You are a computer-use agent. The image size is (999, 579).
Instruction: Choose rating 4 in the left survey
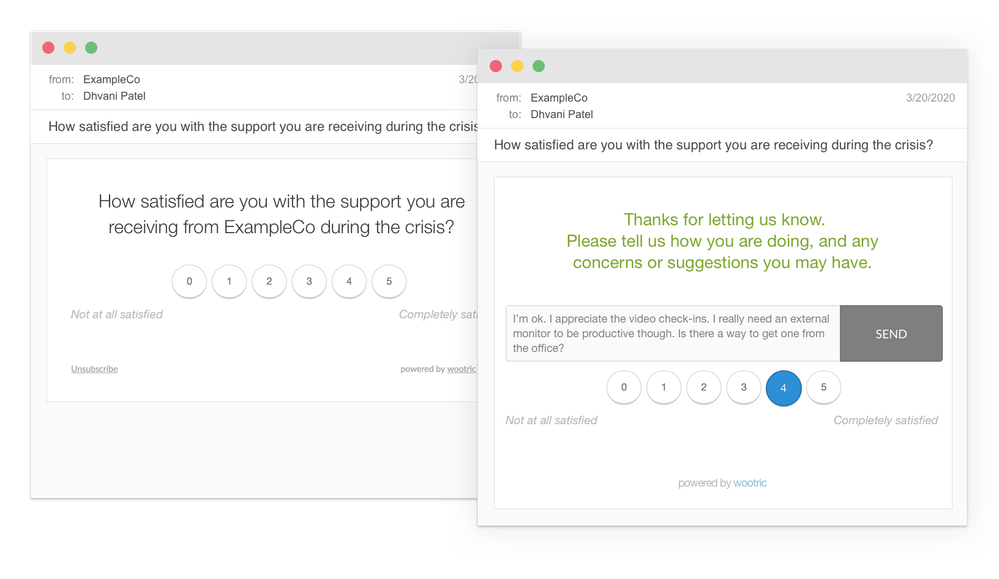pos(349,281)
